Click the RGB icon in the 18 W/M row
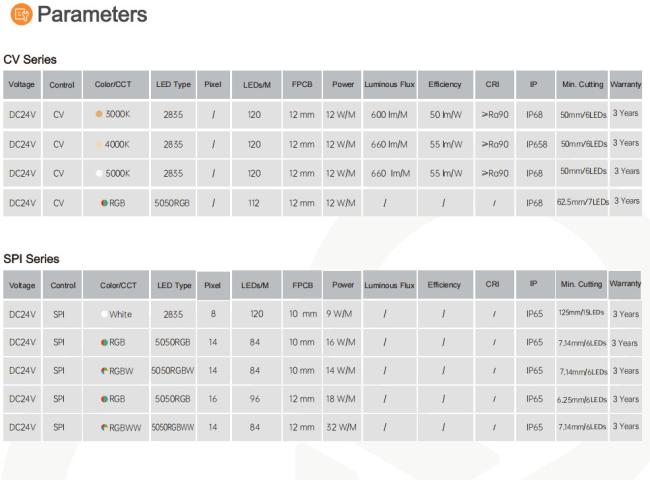Image resolution: width=650 pixels, height=480 pixels. point(104,399)
